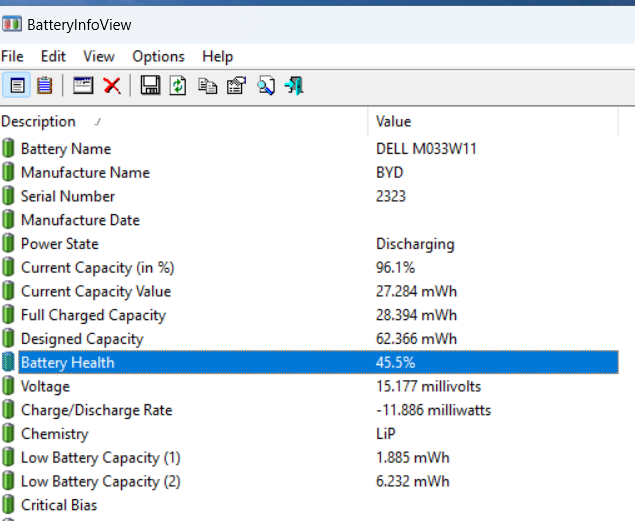
Task: Save items using the floppy disk icon
Action: [150, 85]
